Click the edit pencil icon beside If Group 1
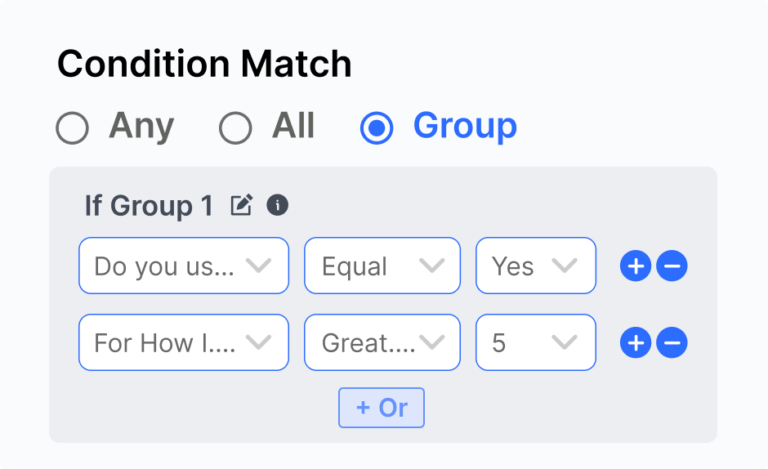Viewport: 768px width, 469px height. pyautogui.click(x=241, y=206)
